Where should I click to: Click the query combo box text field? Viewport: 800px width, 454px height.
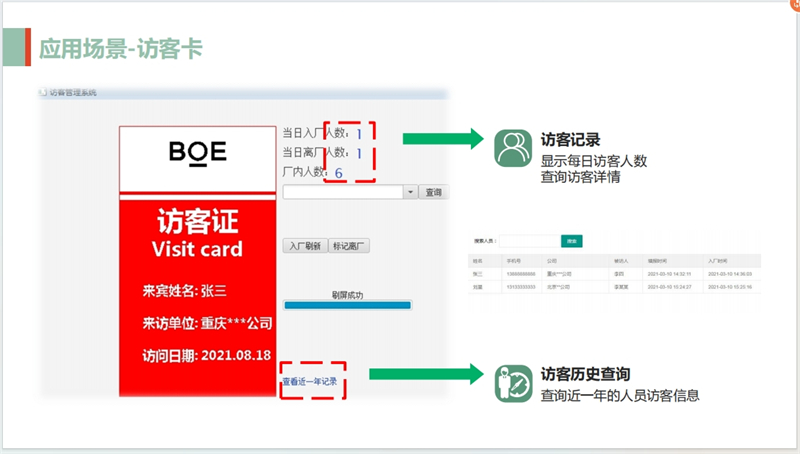pyautogui.click(x=343, y=192)
